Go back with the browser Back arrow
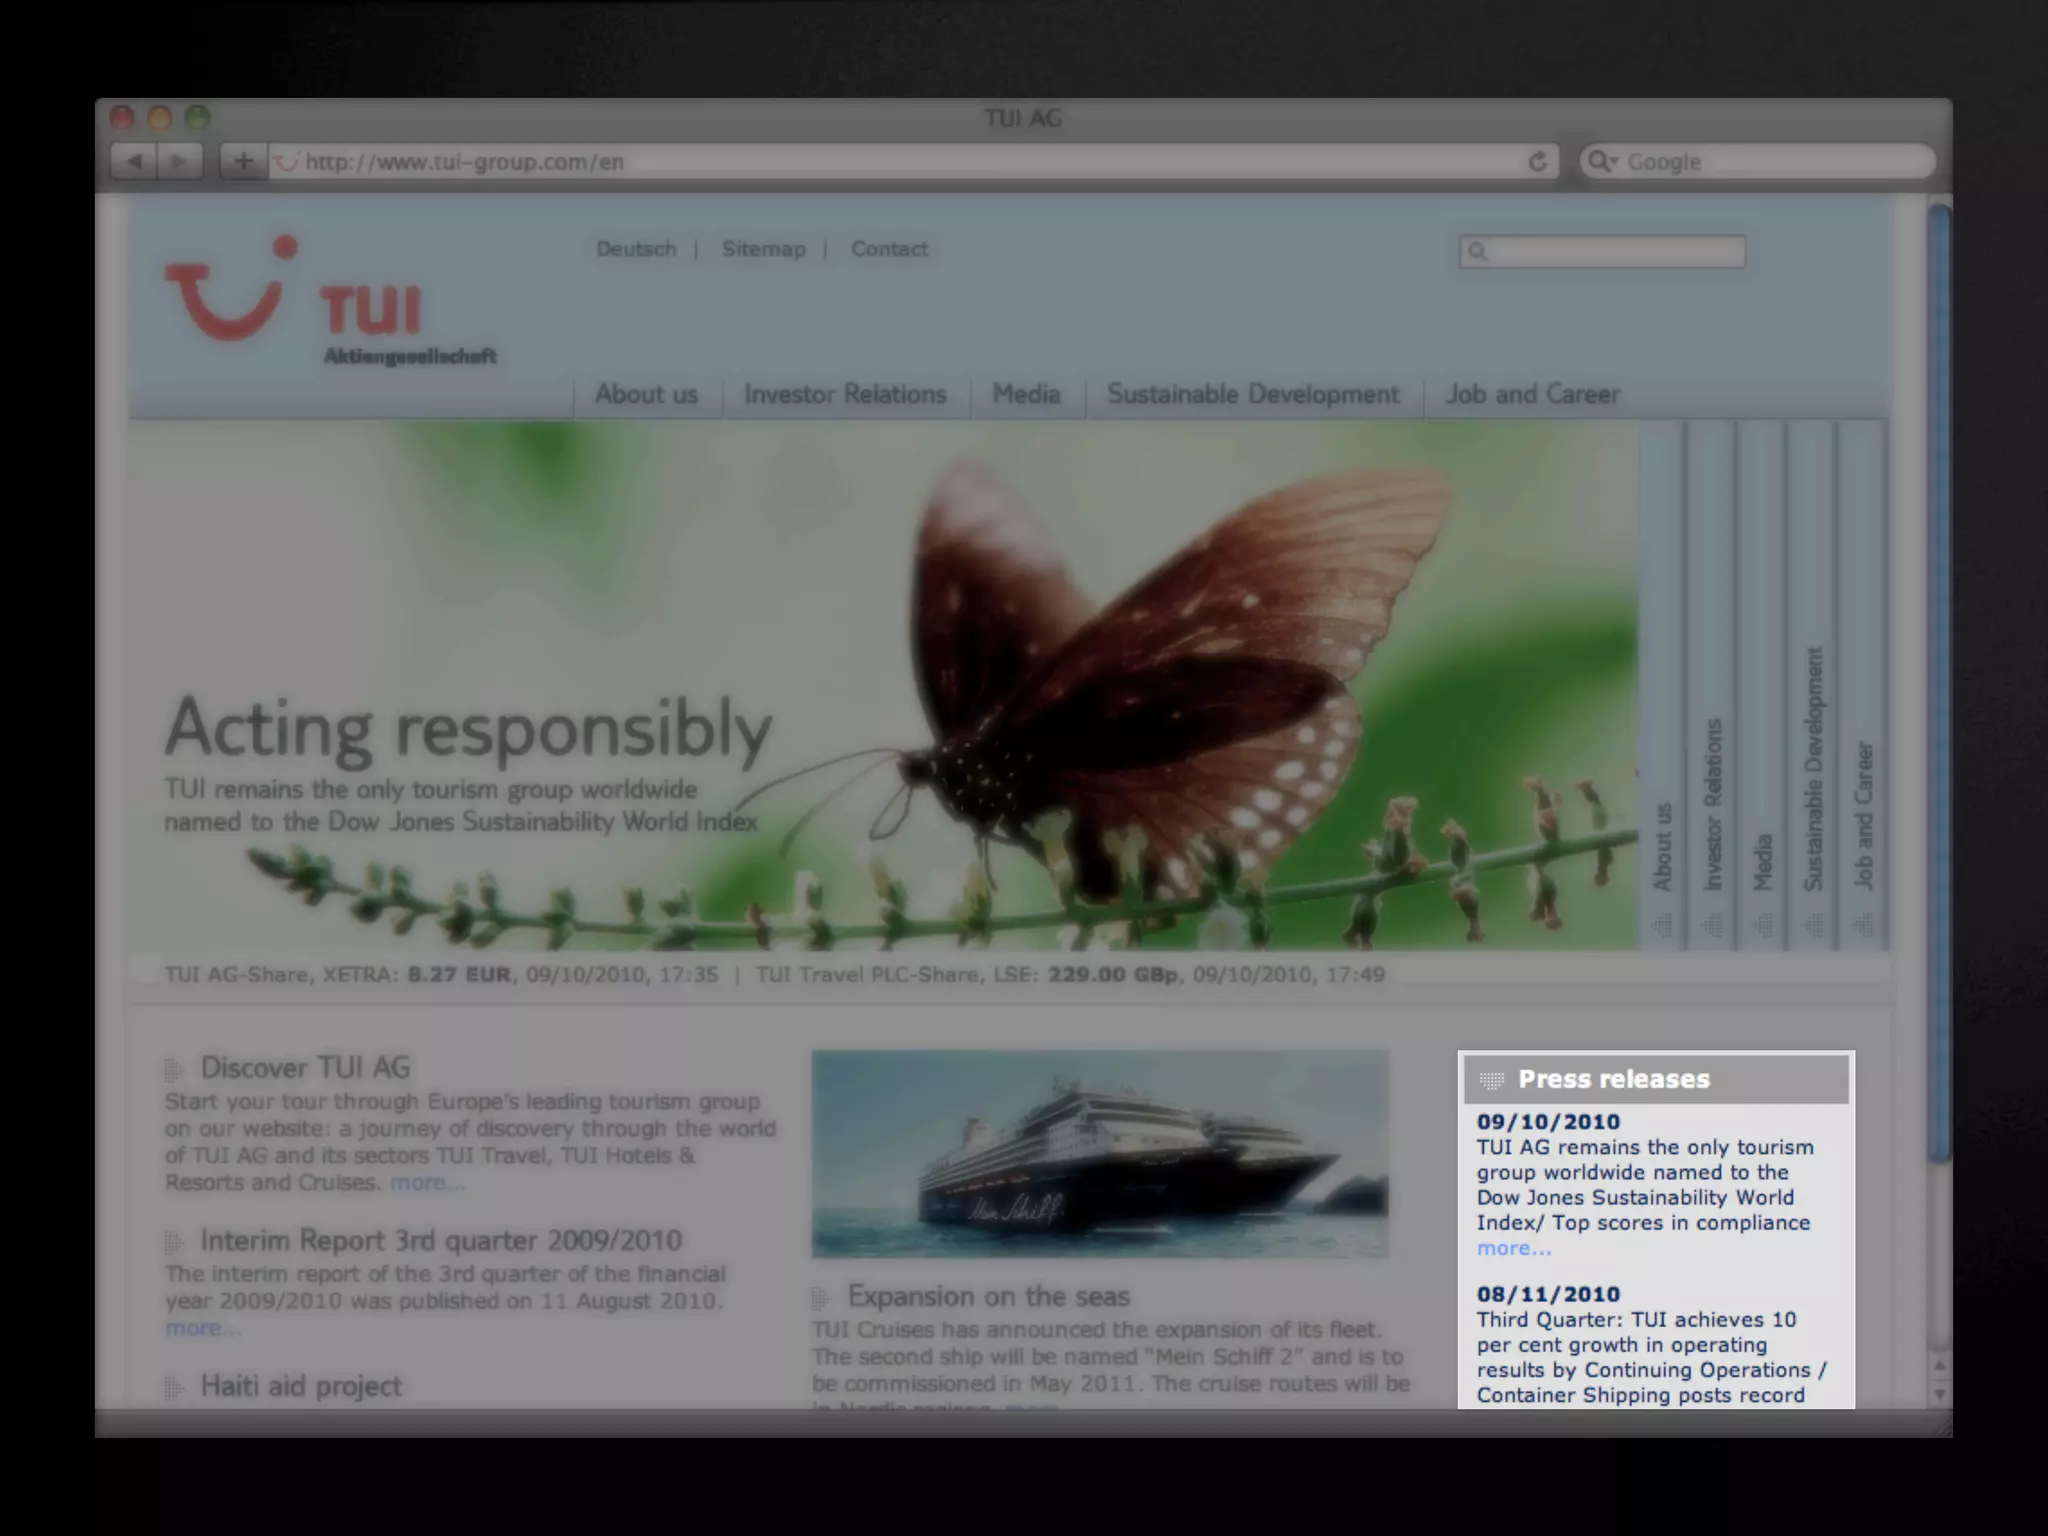The image size is (2048, 1536). 134,161
